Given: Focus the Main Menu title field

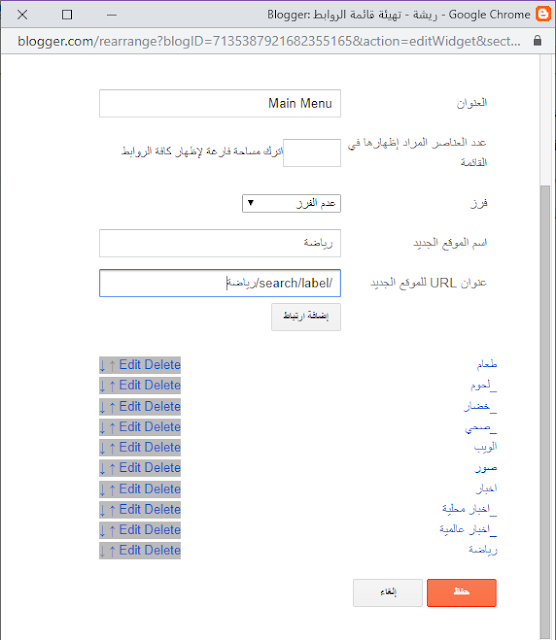Looking at the screenshot, I should [220, 103].
